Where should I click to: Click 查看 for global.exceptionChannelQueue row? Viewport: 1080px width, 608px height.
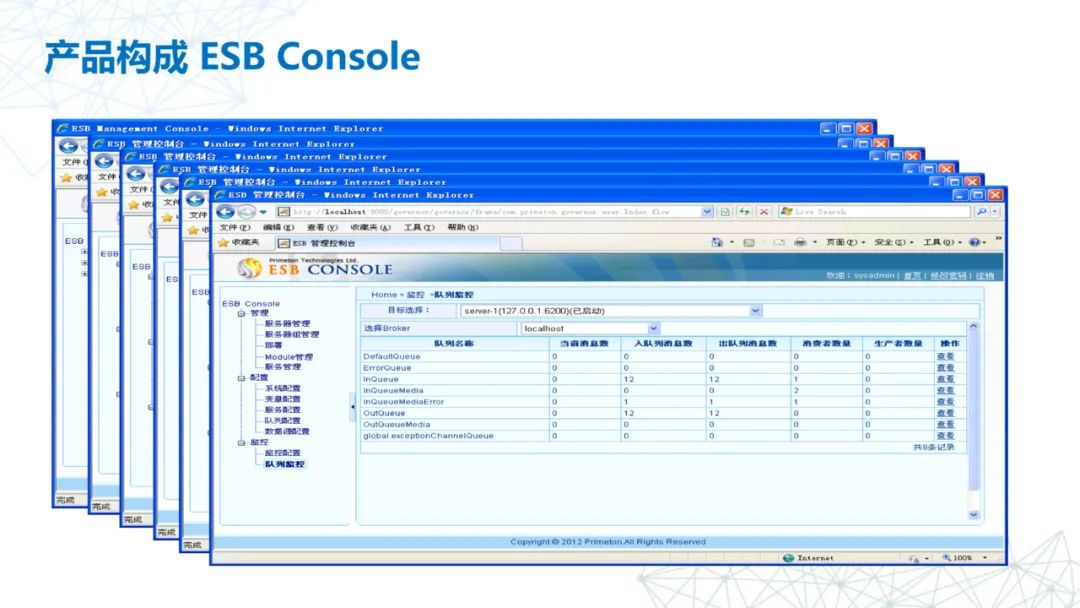click(945, 436)
